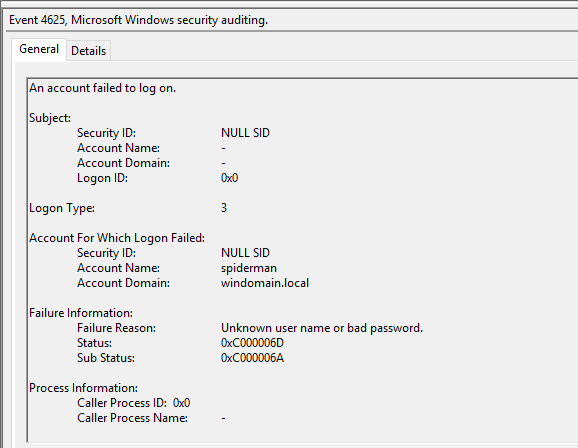Viewport: 578px width, 448px height.
Task: Select the 'An account failed to log on.' line
Action: click(102, 88)
